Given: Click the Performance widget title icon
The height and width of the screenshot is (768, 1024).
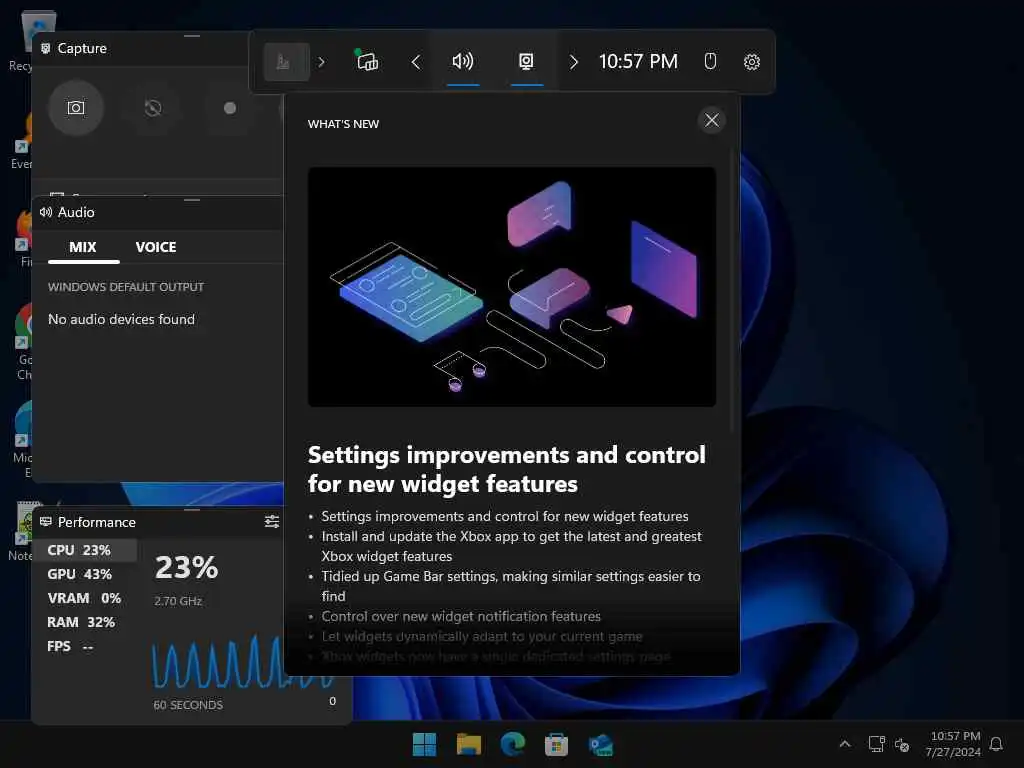Looking at the screenshot, I should pyautogui.click(x=46, y=521).
